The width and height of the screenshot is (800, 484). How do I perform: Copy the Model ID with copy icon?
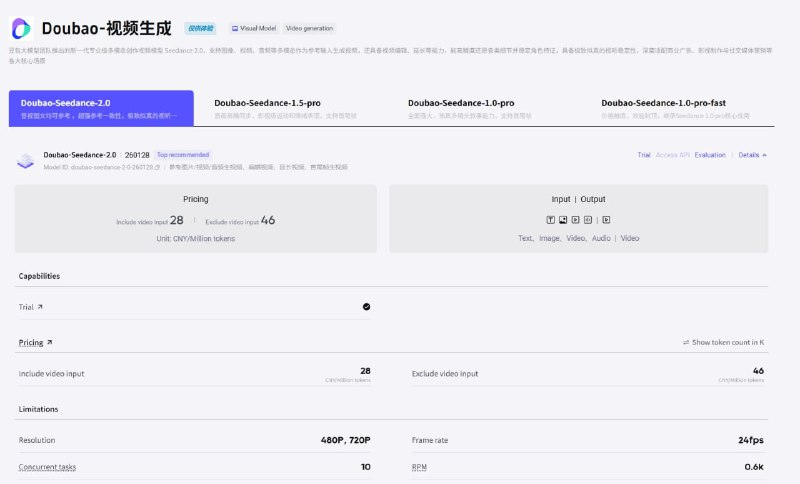coord(157,167)
